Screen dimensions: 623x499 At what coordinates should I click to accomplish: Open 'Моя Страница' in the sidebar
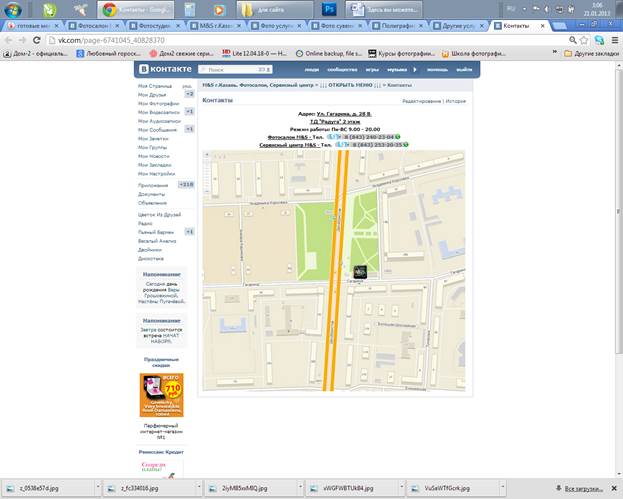[x=155, y=86]
